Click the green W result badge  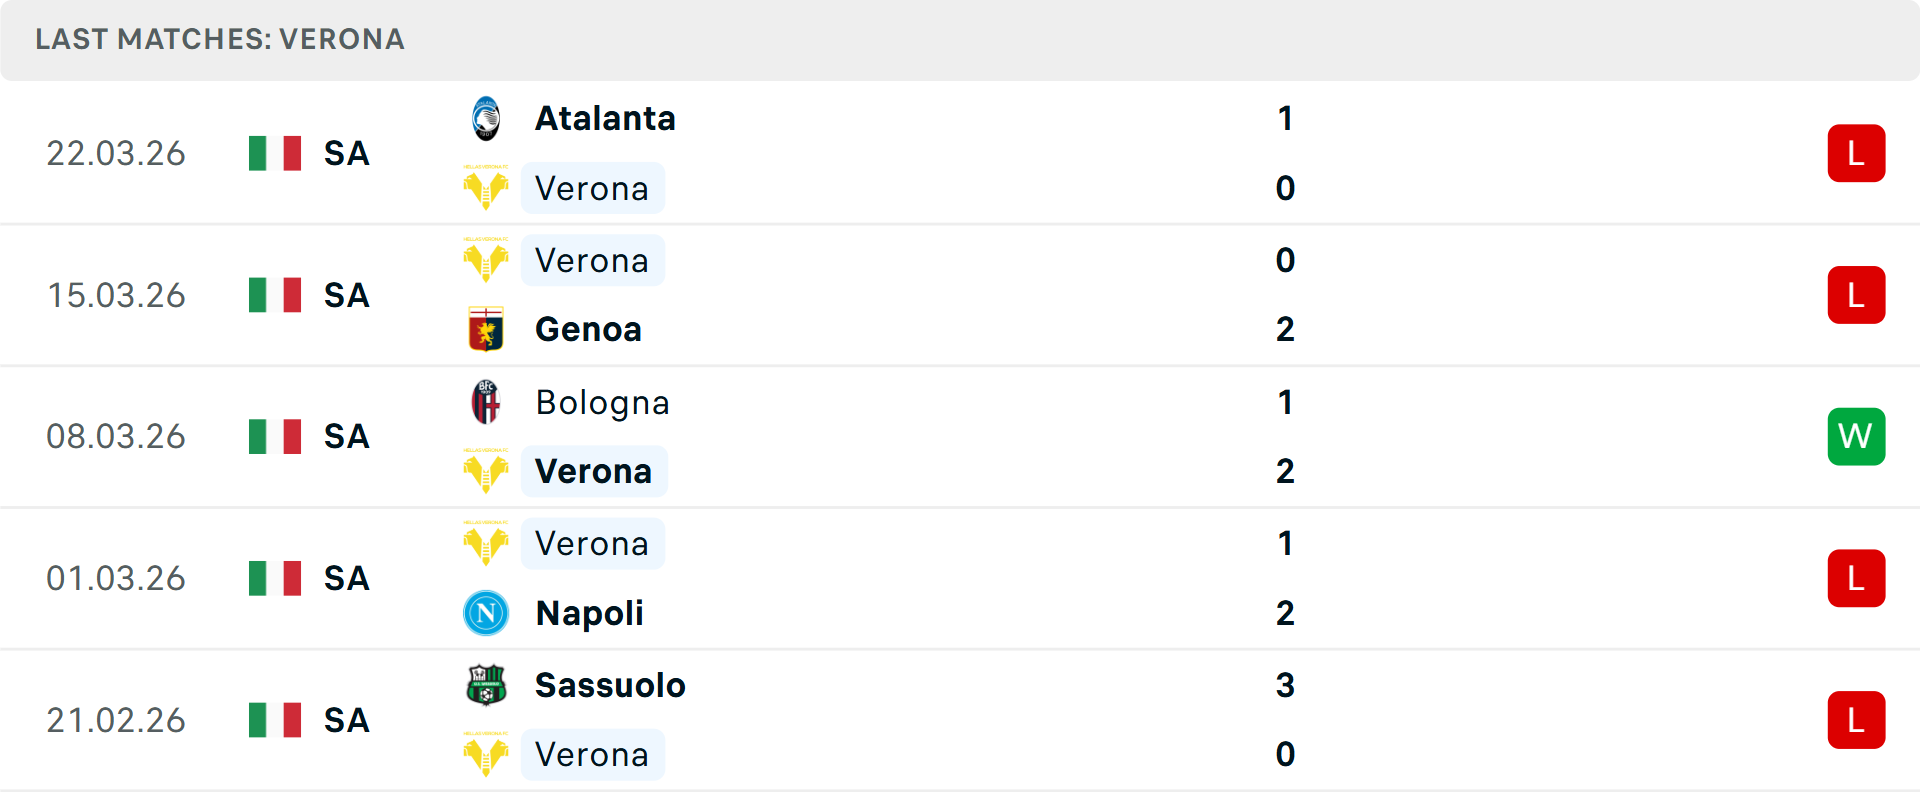pos(1856,436)
